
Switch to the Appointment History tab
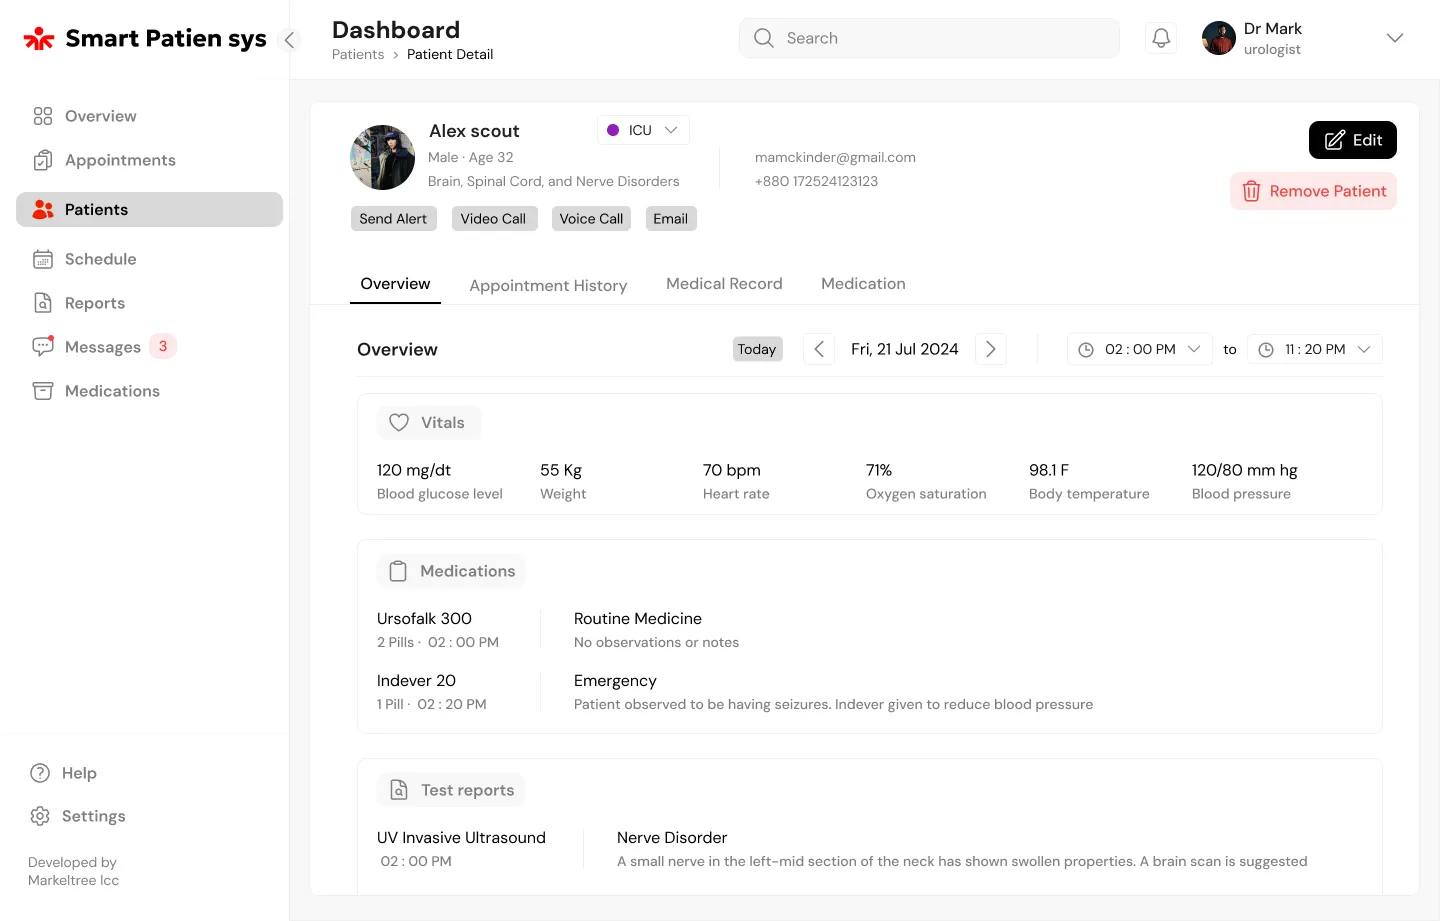click(x=548, y=286)
